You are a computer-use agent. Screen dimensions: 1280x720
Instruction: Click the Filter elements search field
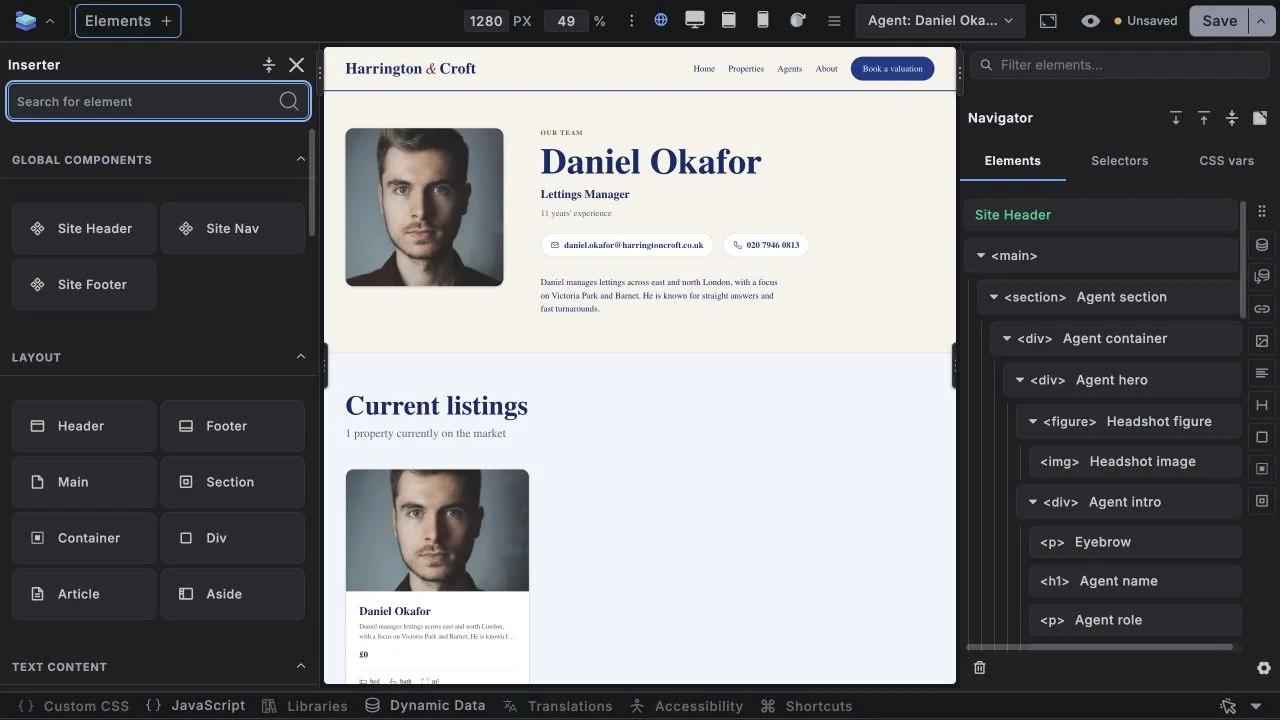coord(1120,65)
